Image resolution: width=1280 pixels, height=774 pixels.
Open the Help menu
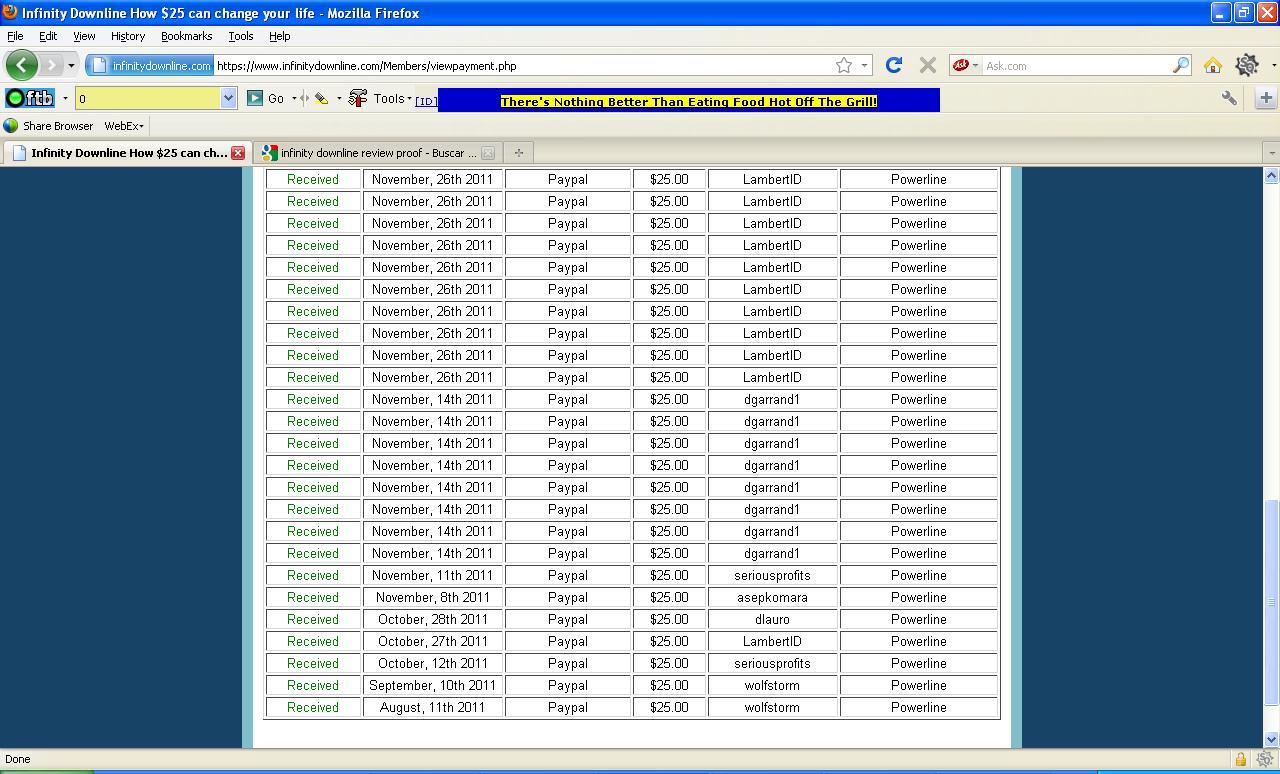279,36
